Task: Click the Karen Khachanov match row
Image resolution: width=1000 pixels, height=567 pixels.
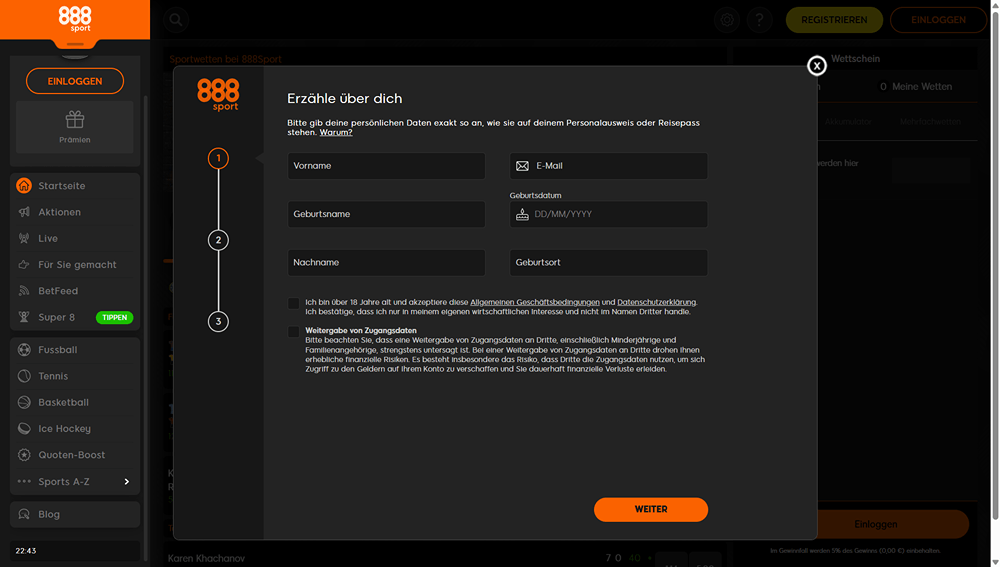Action: coord(445,558)
